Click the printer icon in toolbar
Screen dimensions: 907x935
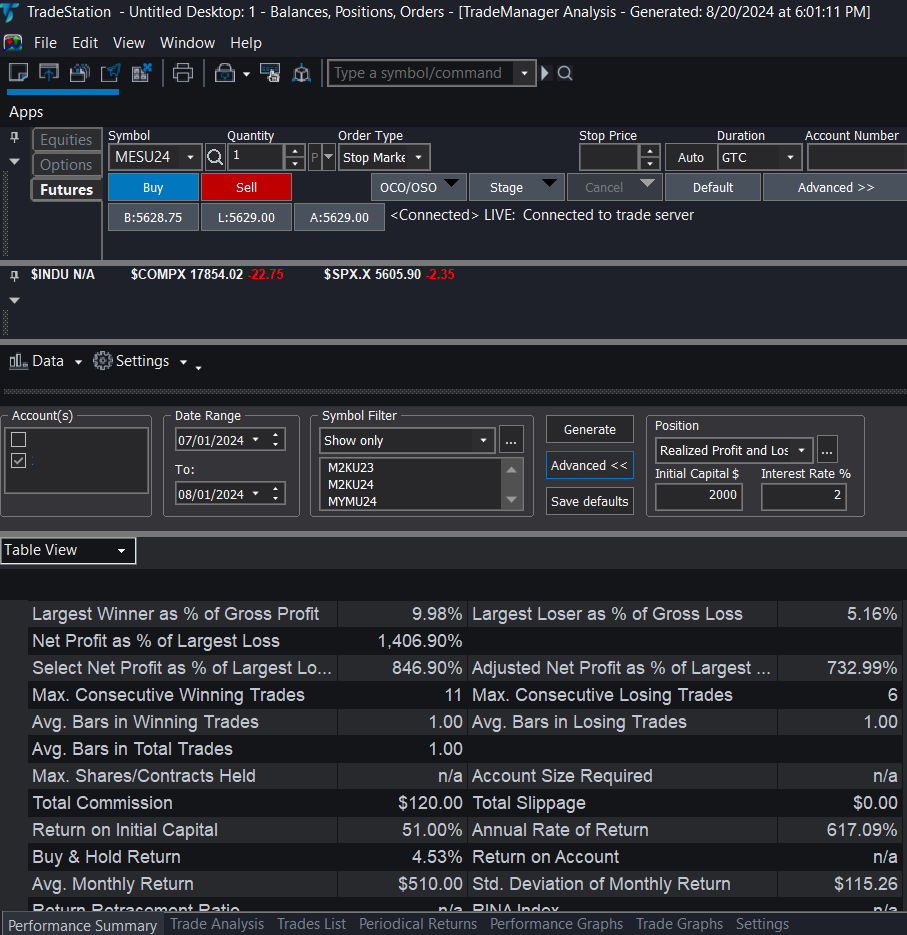pos(182,73)
